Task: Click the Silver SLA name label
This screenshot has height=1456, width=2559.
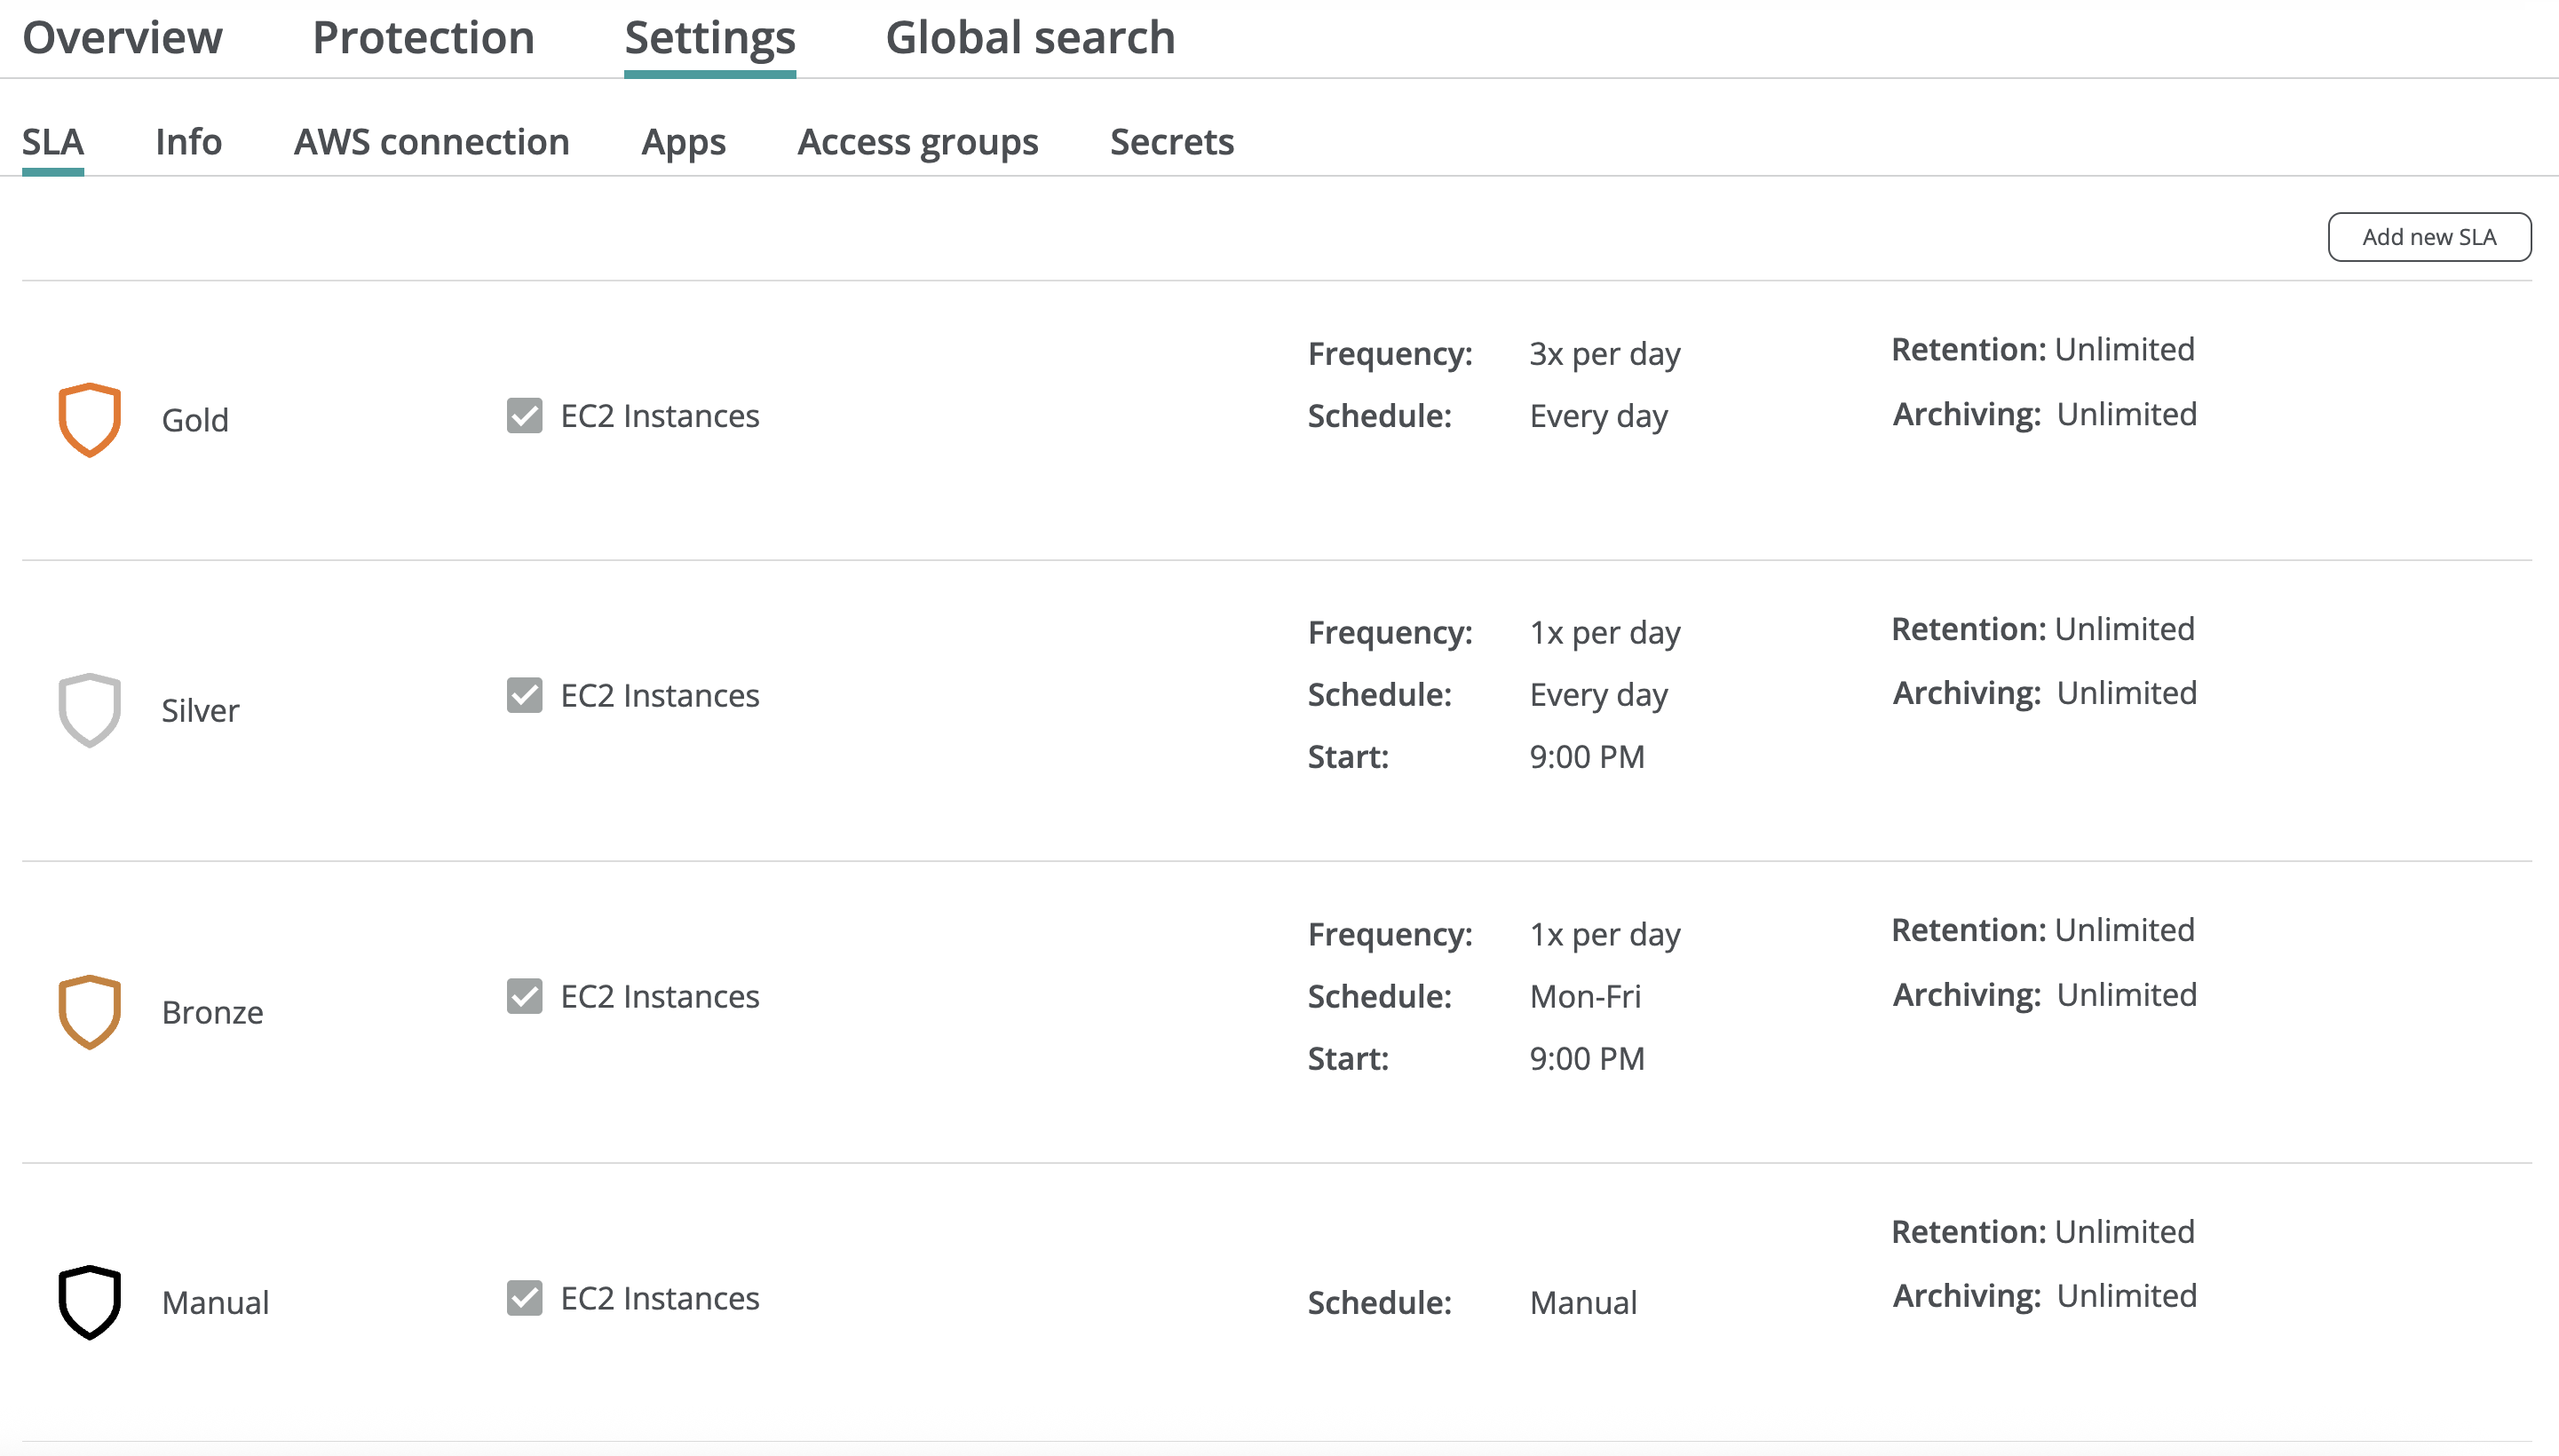Action: (x=200, y=710)
